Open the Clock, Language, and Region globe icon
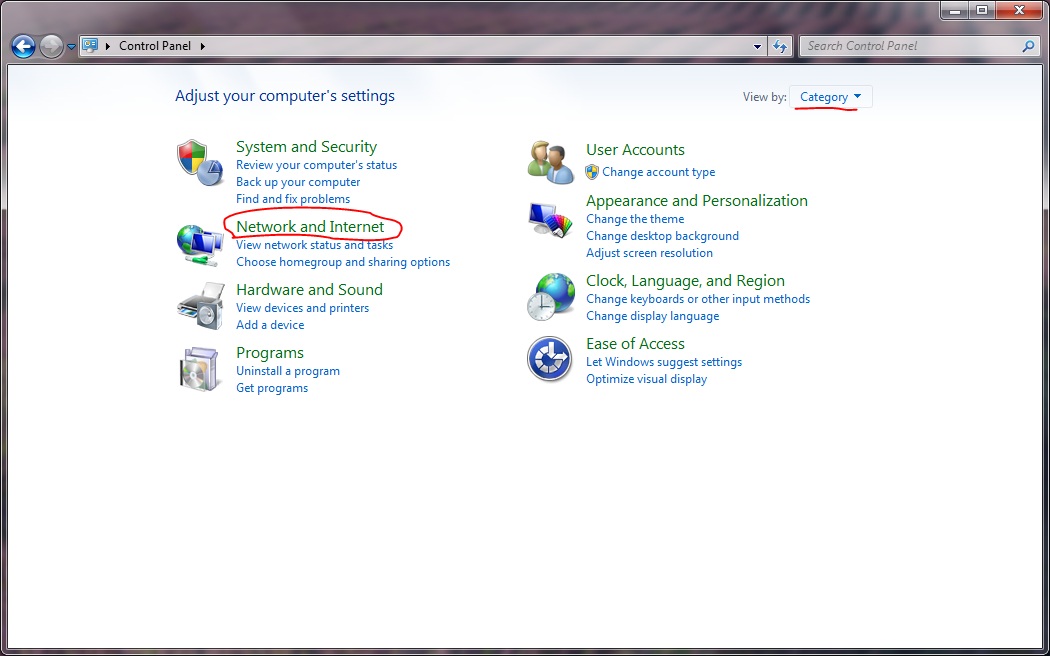This screenshot has height=656, width=1050. 550,297
